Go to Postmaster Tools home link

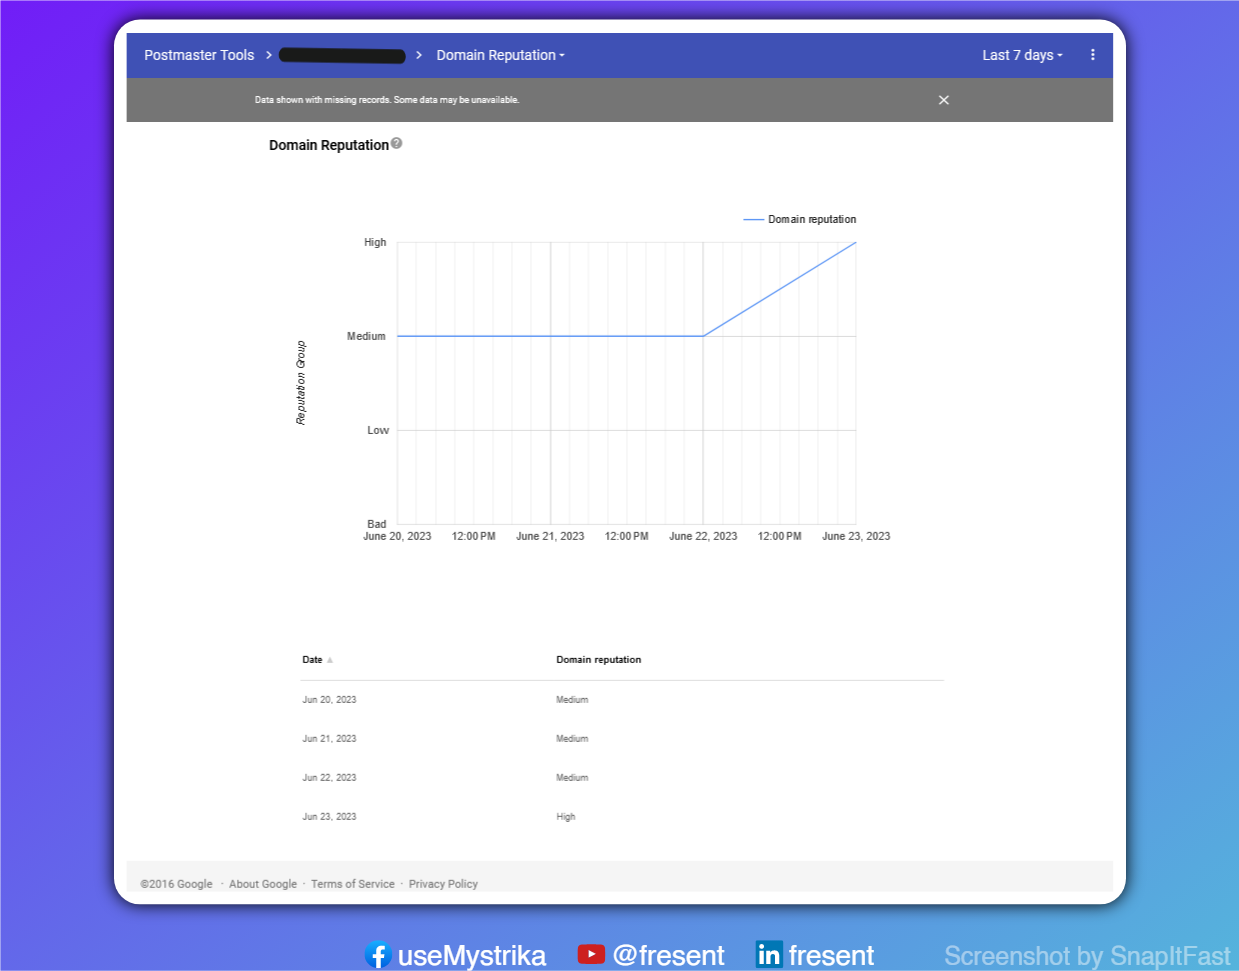[x=199, y=55]
